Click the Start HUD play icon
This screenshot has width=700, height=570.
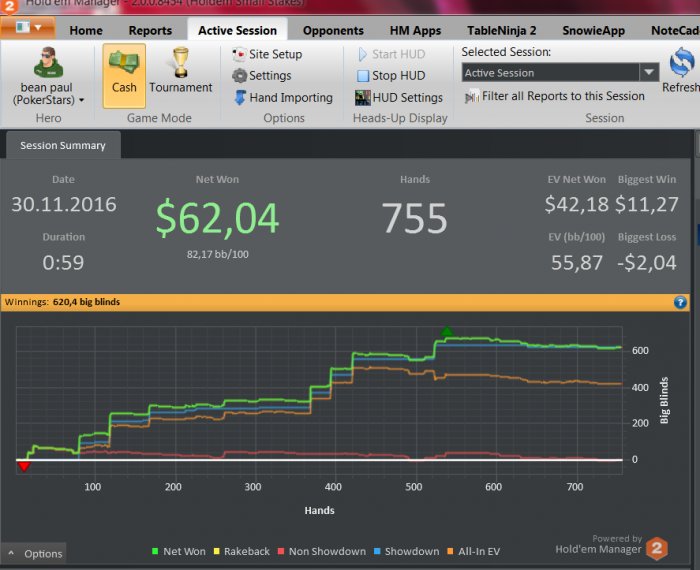point(362,54)
